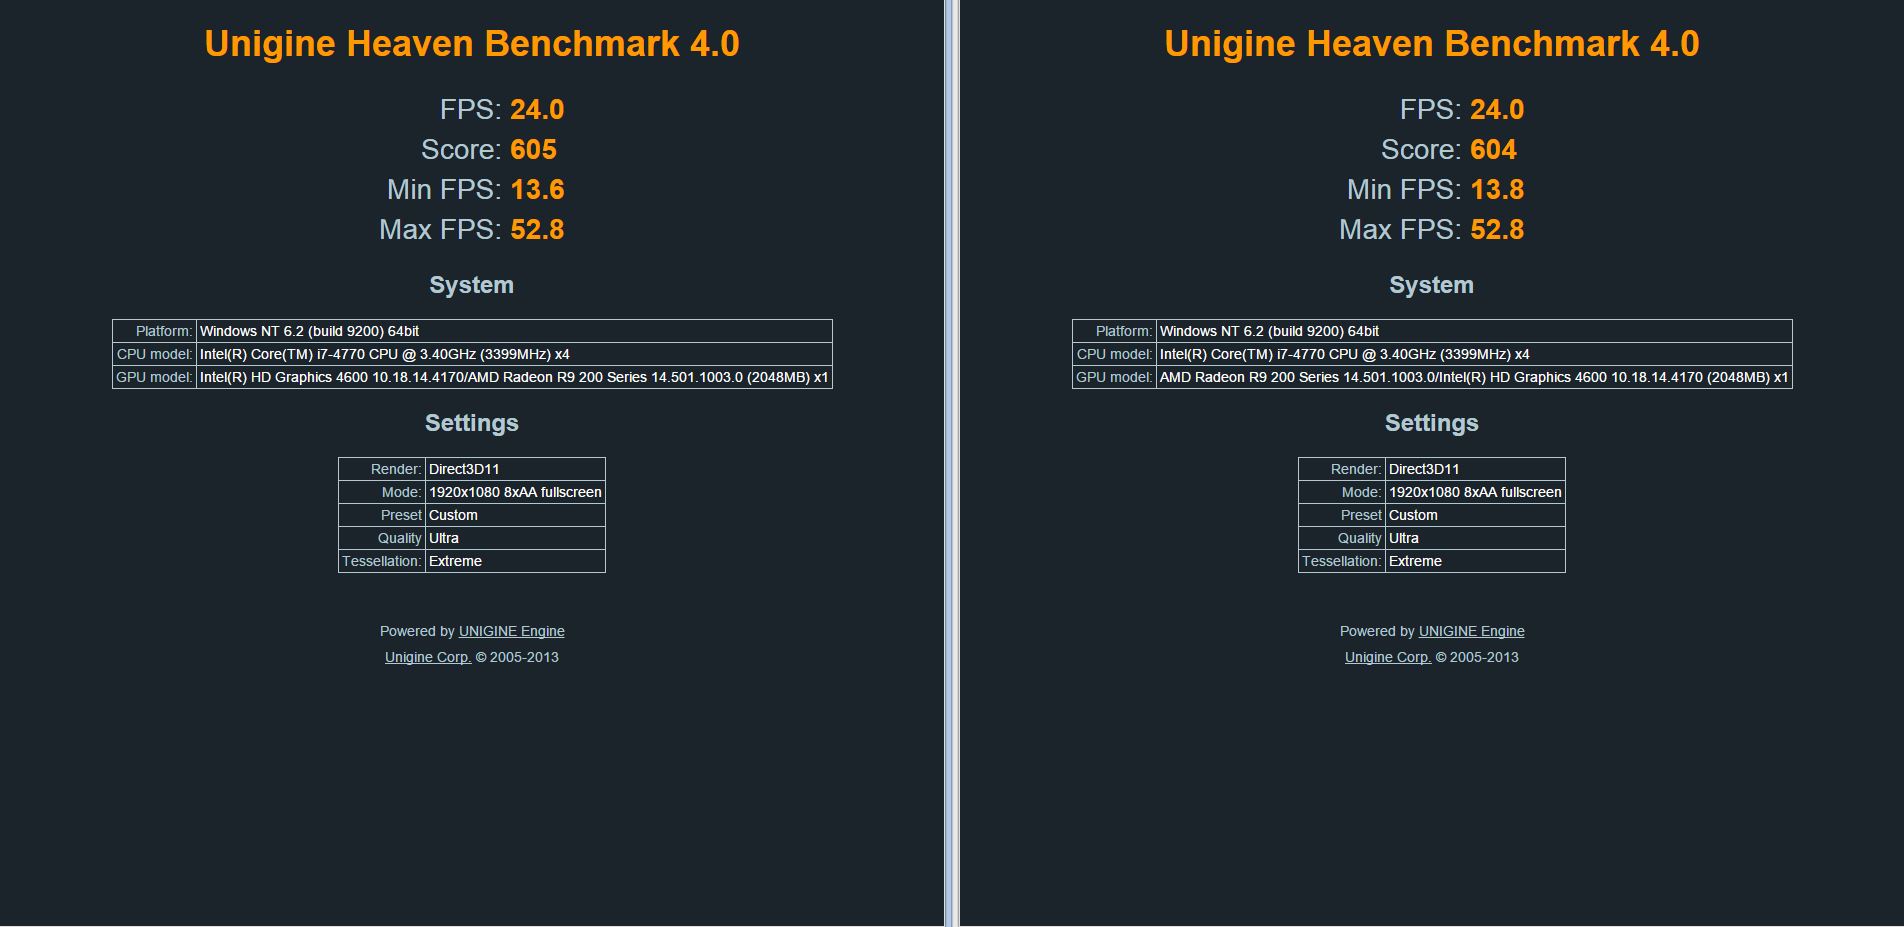This screenshot has width=1904, height=927.
Task: Open Unigine Corp. link in right report
Action: click(x=1388, y=657)
